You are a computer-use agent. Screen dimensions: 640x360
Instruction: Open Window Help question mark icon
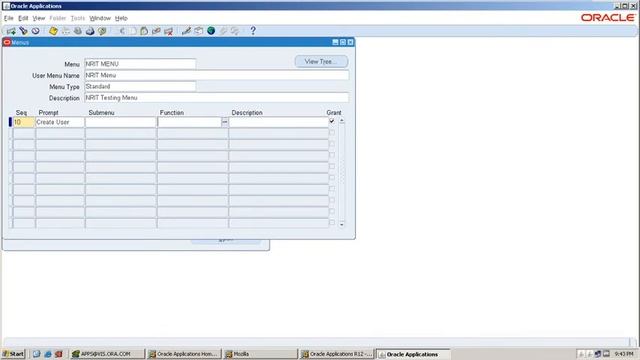tap(253, 31)
